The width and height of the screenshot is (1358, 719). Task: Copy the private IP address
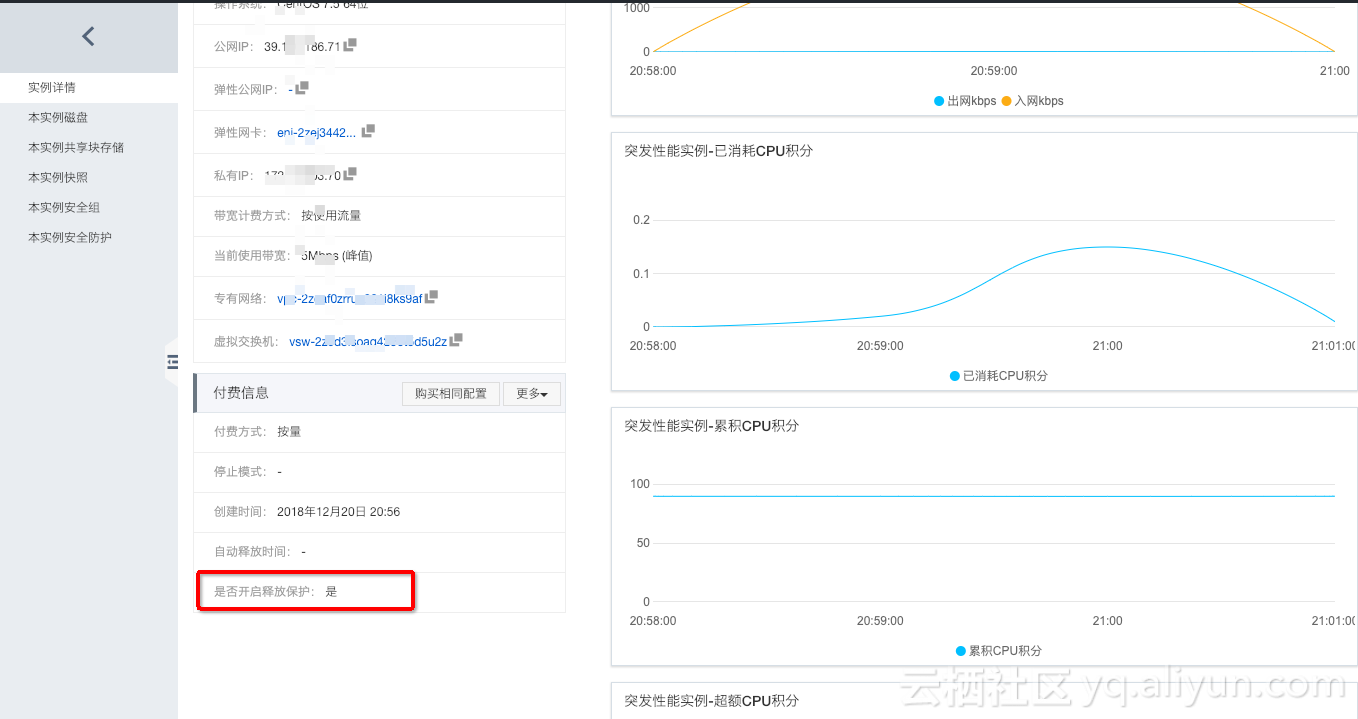click(x=350, y=174)
